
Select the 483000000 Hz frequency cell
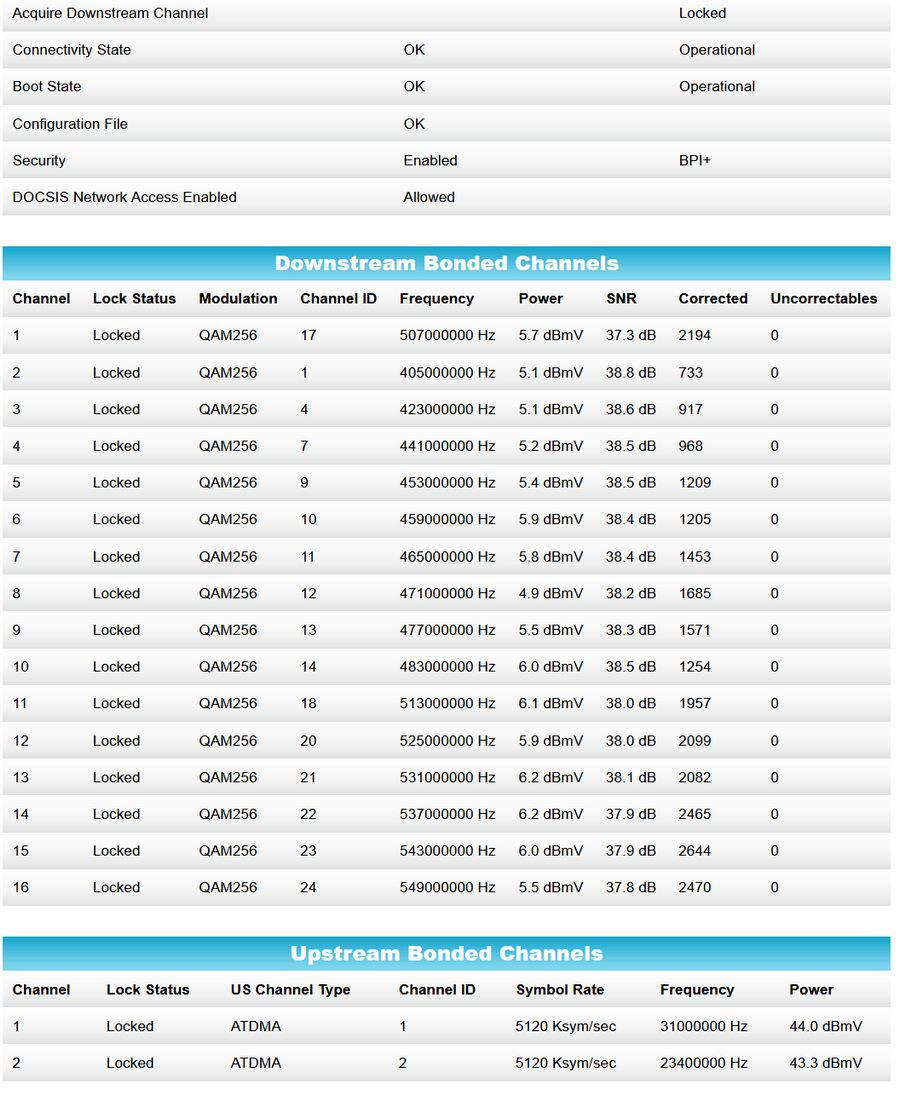447,668
